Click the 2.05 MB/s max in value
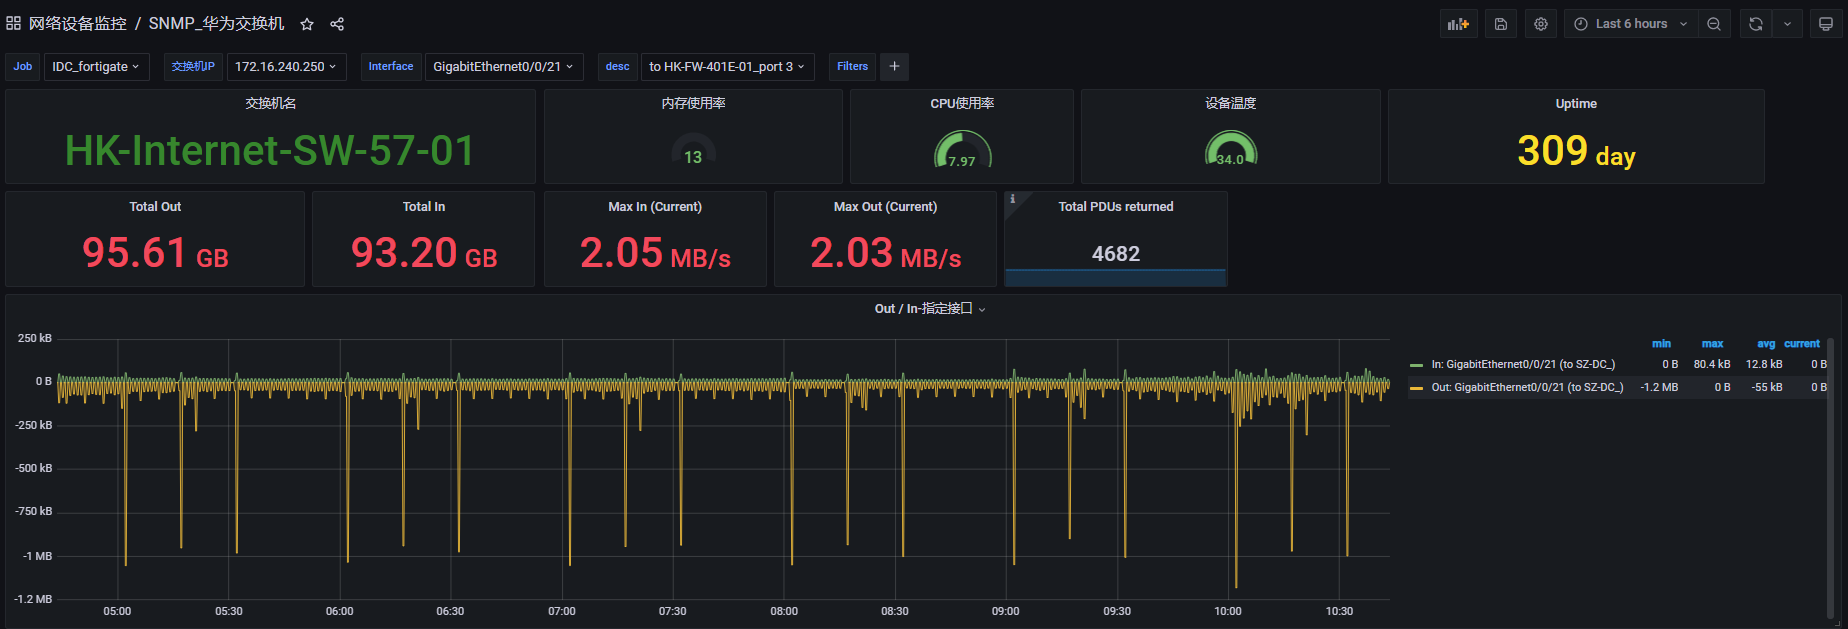Image resolution: width=1848 pixels, height=629 pixels. 655,253
